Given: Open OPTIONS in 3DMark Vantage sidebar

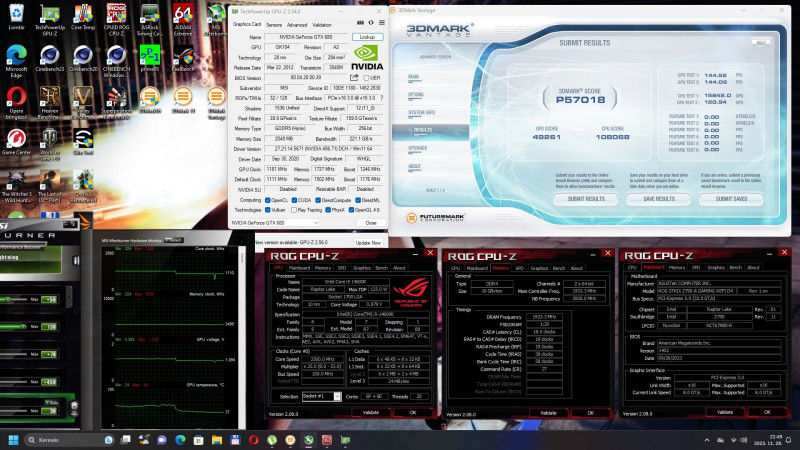Looking at the screenshot, I should click(x=416, y=95).
